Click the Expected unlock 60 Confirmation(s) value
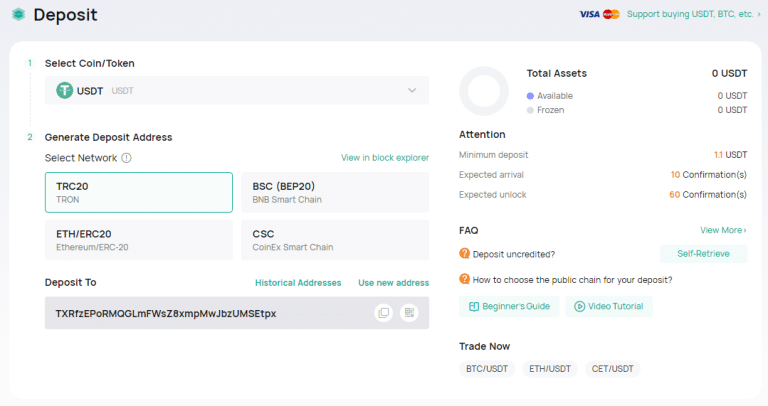This screenshot has height=406, width=768. coord(708,194)
